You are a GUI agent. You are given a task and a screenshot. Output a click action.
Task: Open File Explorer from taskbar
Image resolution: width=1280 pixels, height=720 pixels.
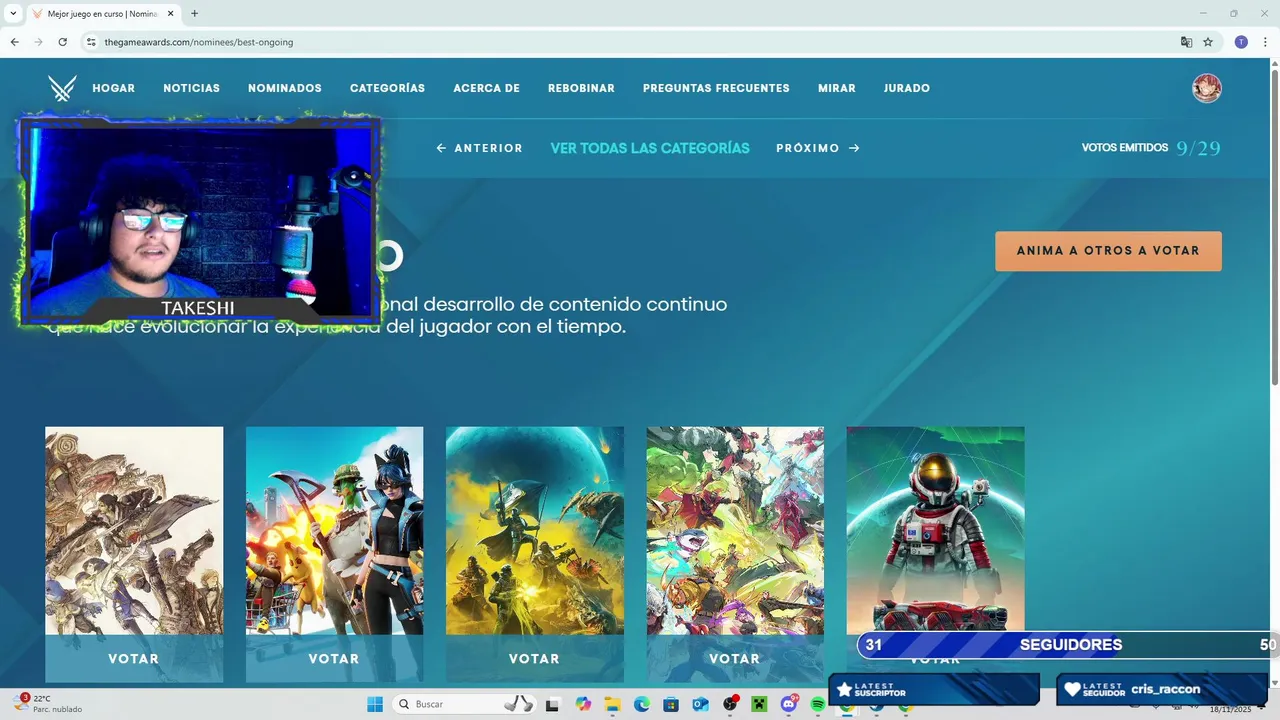(x=612, y=704)
